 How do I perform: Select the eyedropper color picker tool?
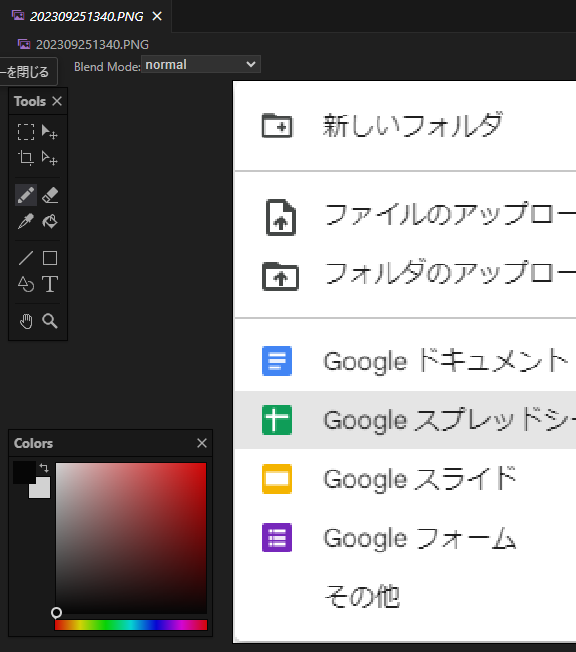pos(26,221)
